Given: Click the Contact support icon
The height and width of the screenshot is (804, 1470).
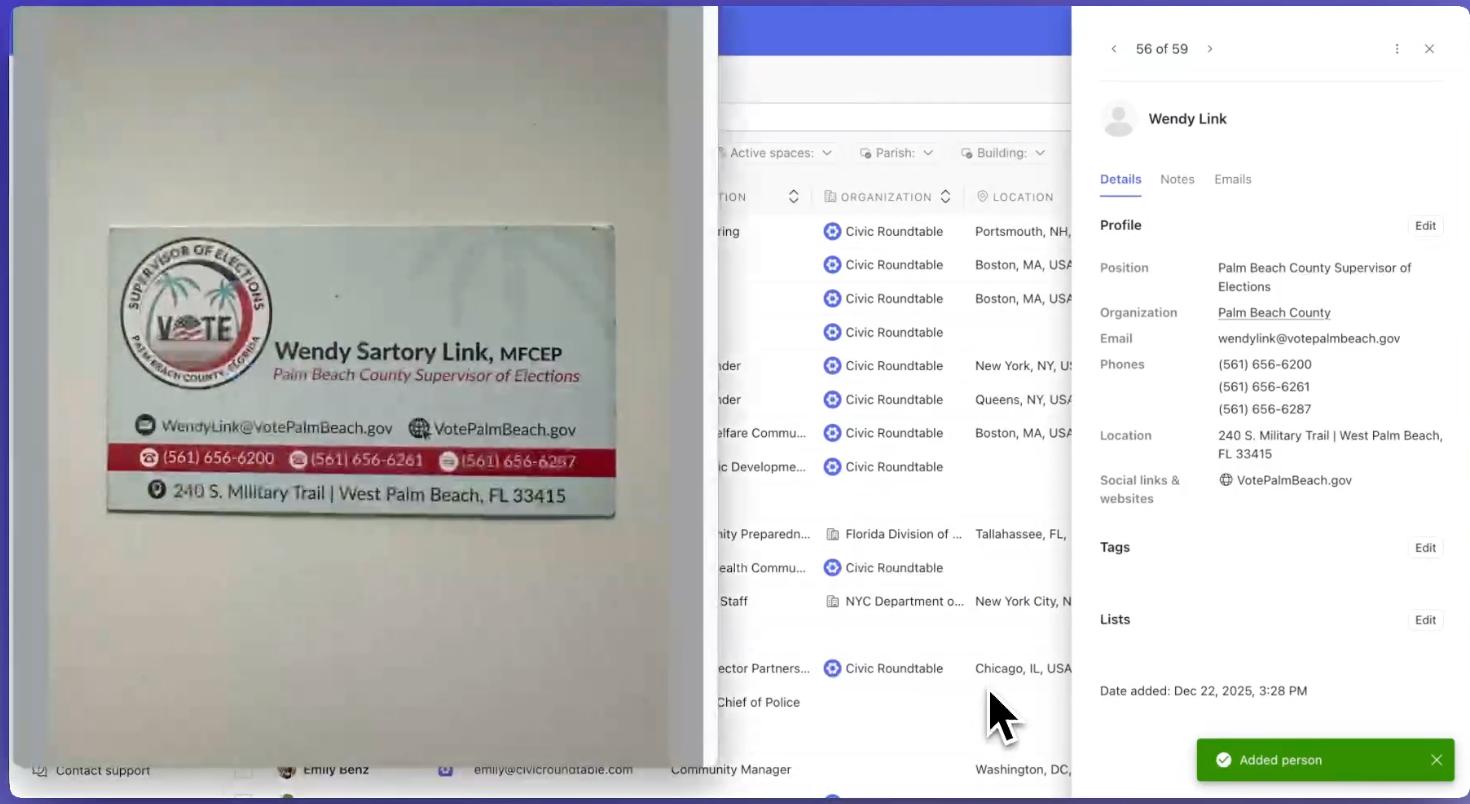Looking at the screenshot, I should [40, 770].
